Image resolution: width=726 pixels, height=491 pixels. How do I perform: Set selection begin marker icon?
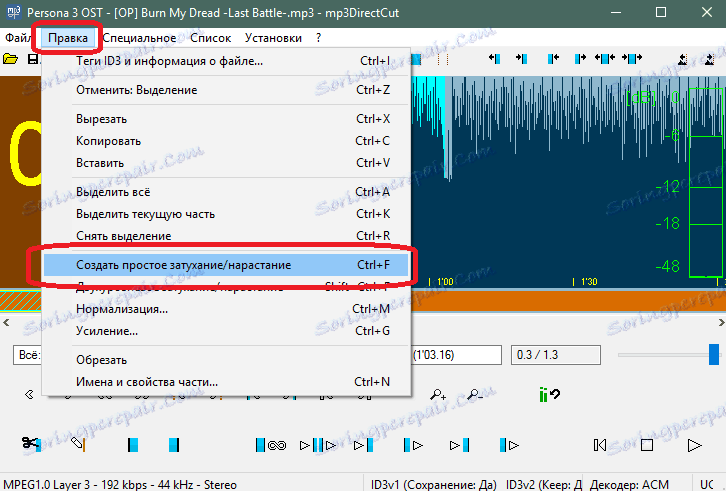(x=132, y=445)
